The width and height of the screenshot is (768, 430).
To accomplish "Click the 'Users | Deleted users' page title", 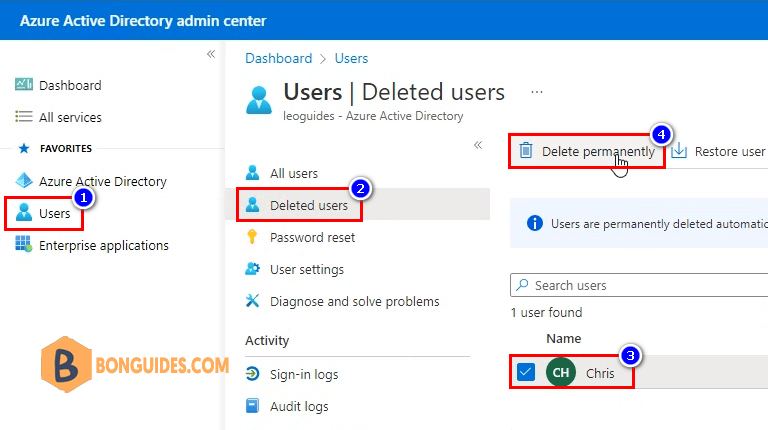I will [x=394, y=92].
